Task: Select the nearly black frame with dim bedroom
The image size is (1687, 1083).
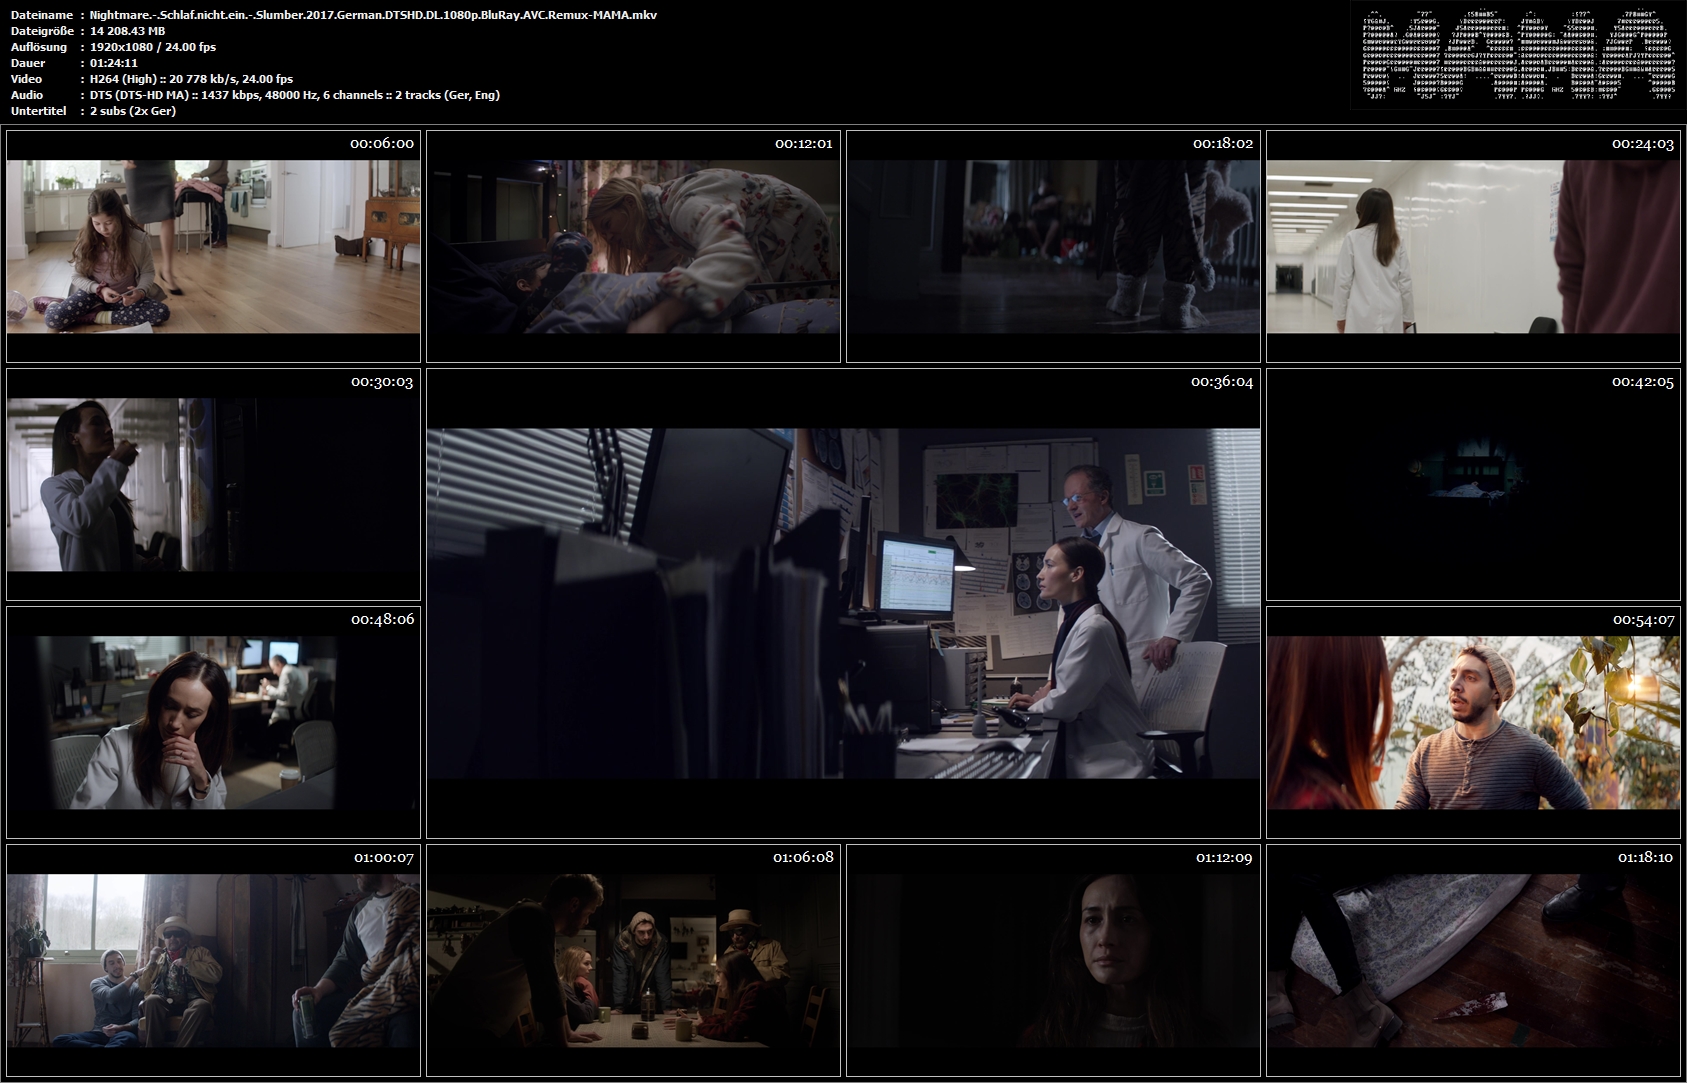Action: pyautogui.click(x=1473, y=484)
